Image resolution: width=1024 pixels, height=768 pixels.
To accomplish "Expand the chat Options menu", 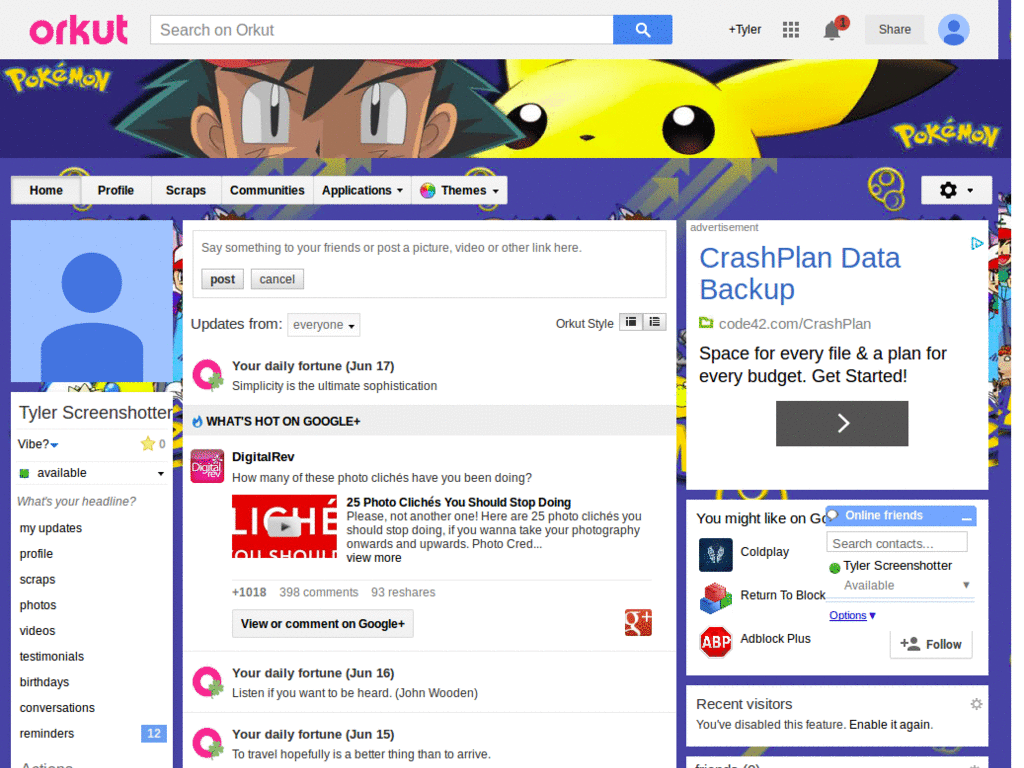I will pos(852,615).
